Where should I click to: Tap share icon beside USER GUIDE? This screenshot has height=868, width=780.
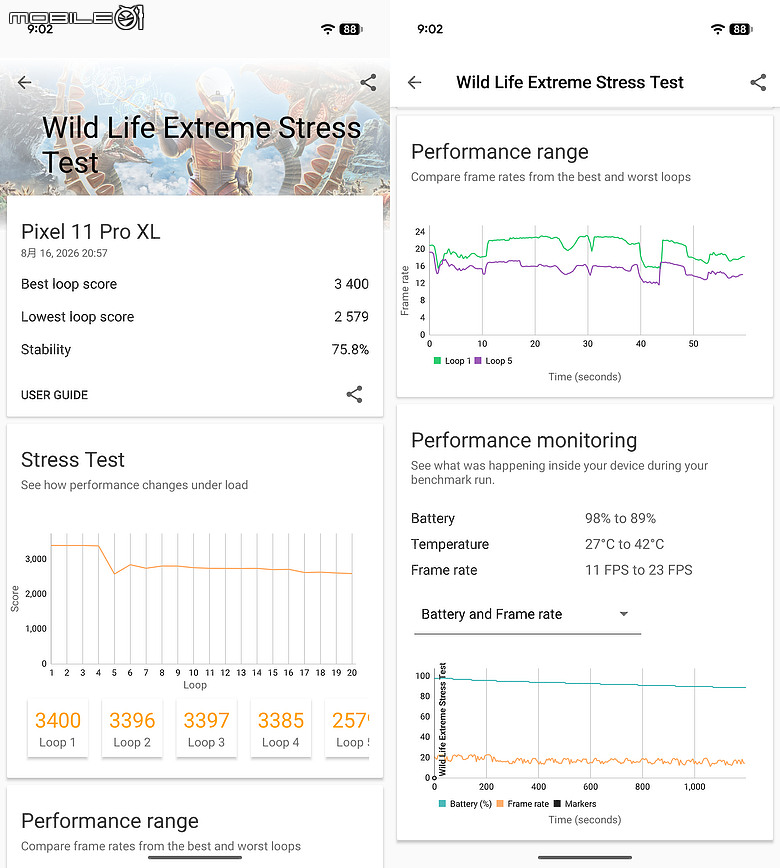pyautogui.click(x=354, y=394)
